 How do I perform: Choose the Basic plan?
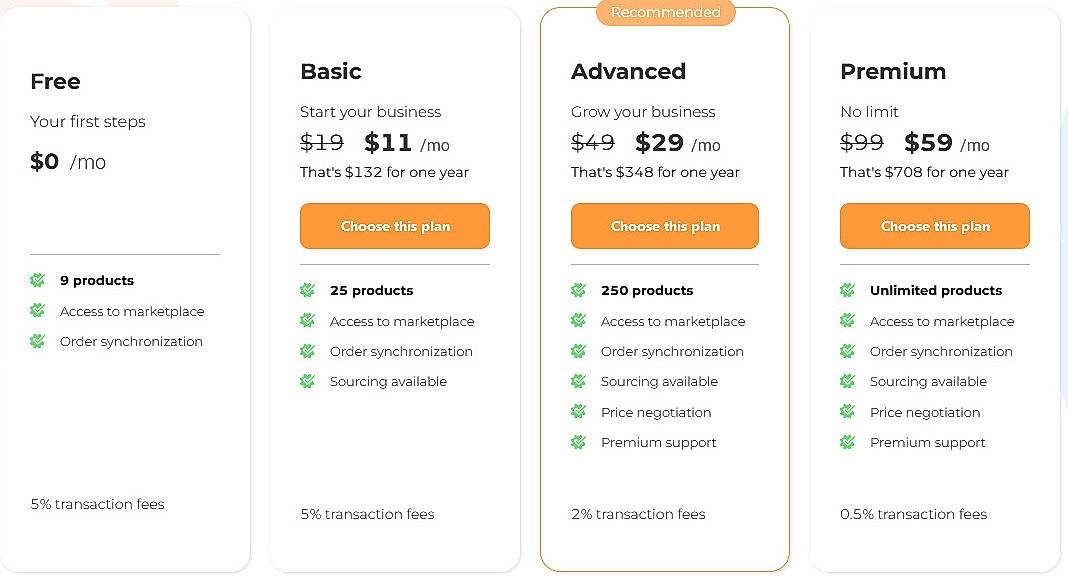coord(394,226)
